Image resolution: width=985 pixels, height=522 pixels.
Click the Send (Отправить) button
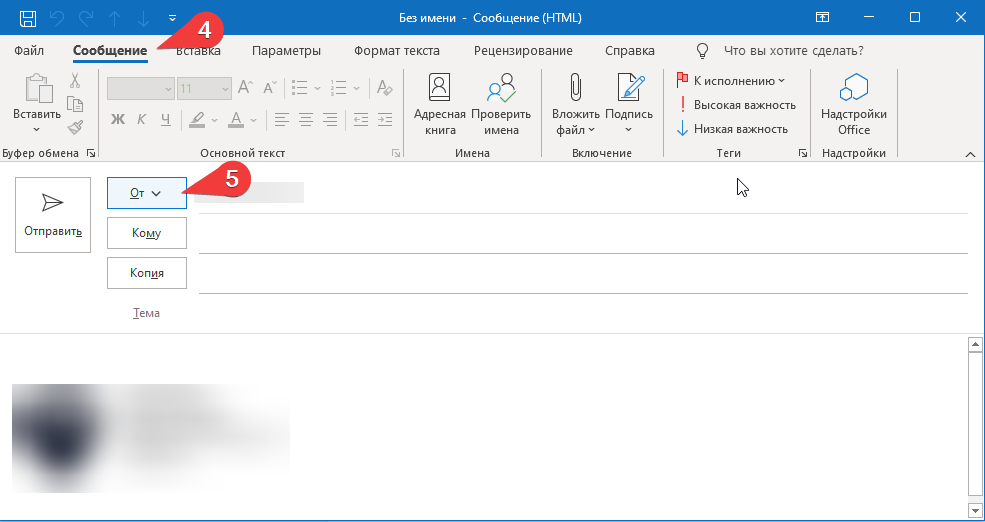(x=53, y=215)
